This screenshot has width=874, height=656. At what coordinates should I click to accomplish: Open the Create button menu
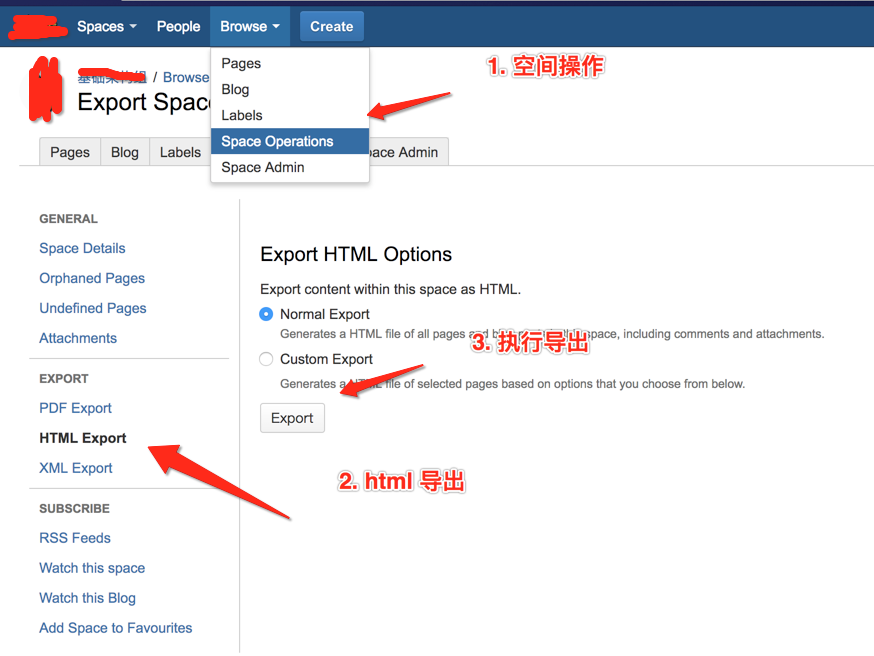pyautogui.click(x=331, y=27)
